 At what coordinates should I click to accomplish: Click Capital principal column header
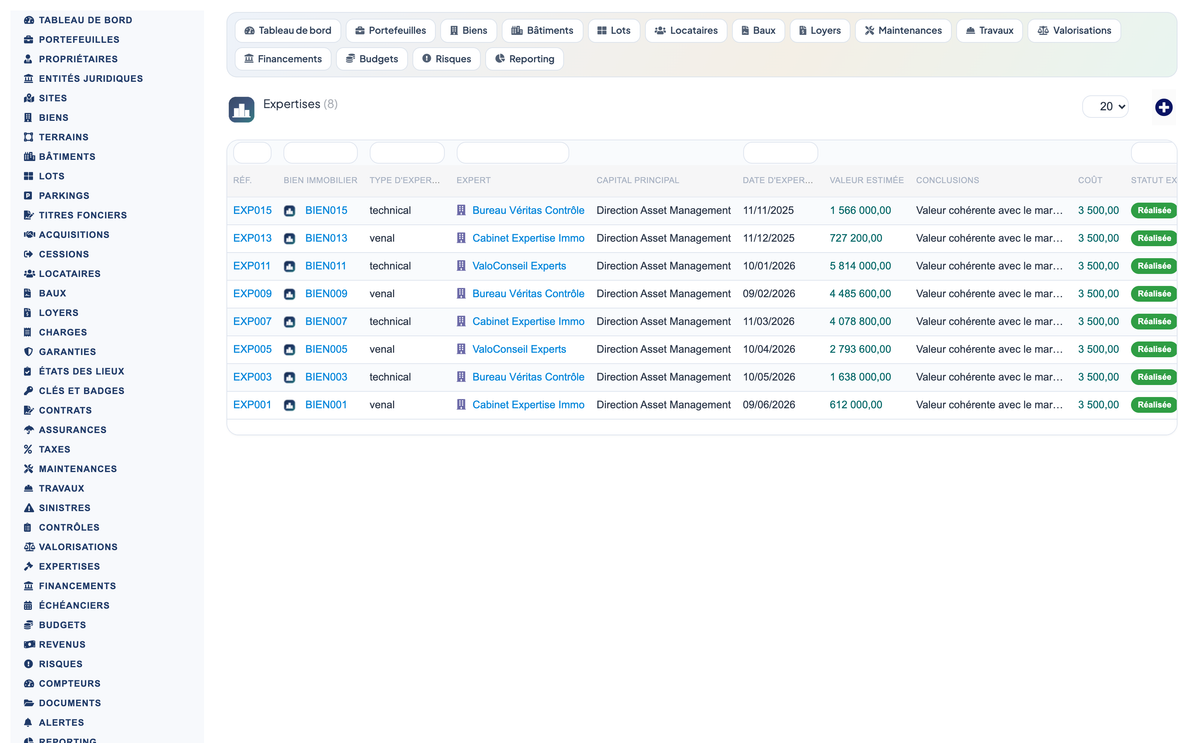(x=637, y=181)
